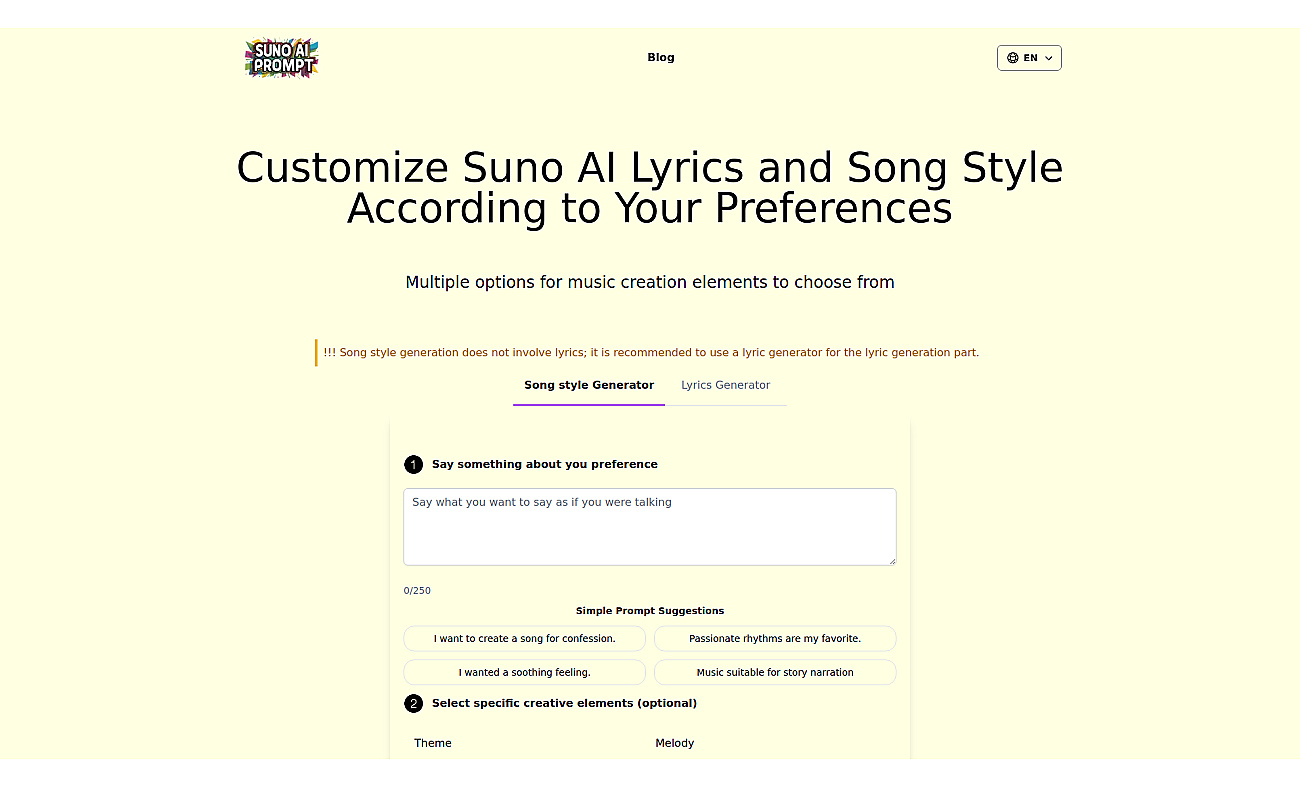
Task: Select 'Passionate rhythms are my favorite.' suggestion
Action: pyautogui.click(x=775, y=638)
